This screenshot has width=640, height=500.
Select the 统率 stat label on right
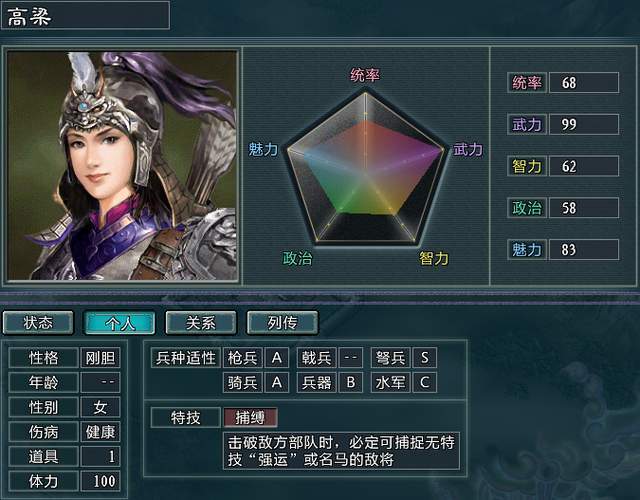click(527, 83)
